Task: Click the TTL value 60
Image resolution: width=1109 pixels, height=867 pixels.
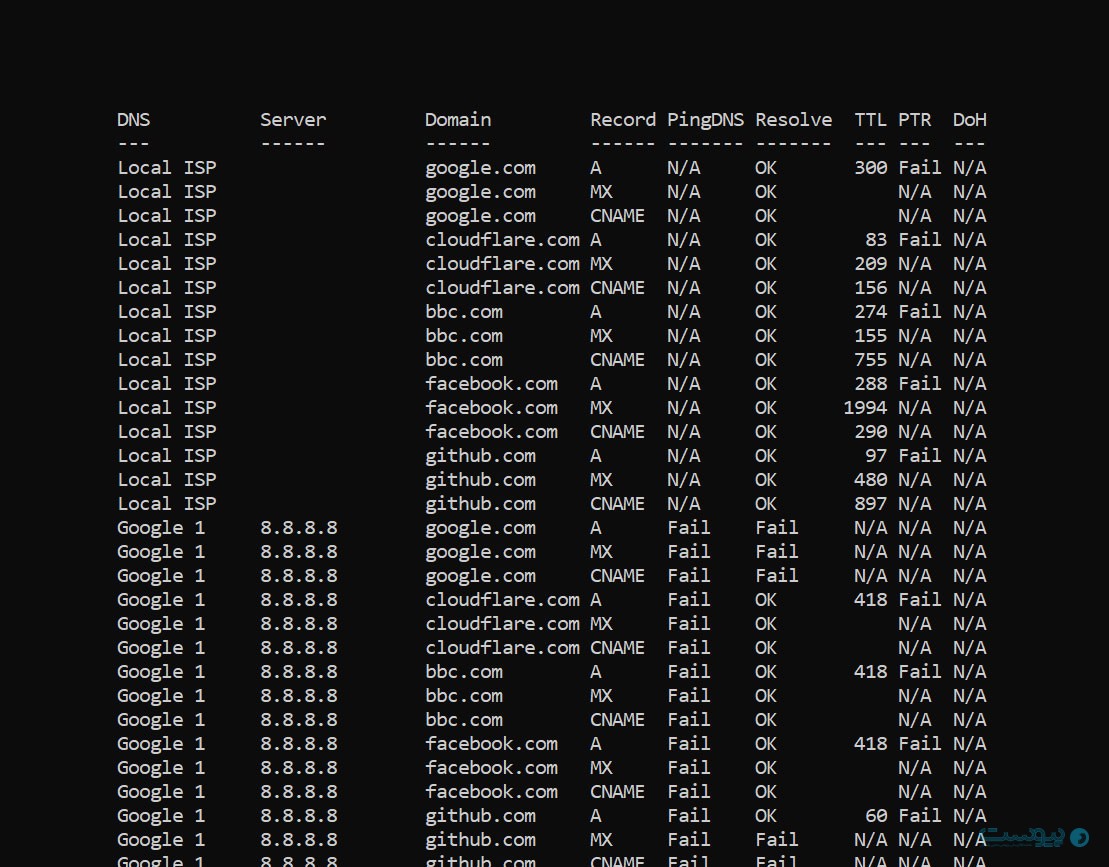Action: click(875, 816)
